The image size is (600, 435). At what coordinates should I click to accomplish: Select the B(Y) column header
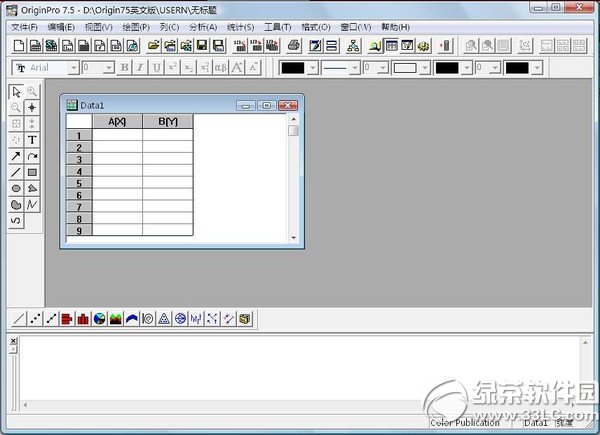pyautogui.click(x=168, y=121)
